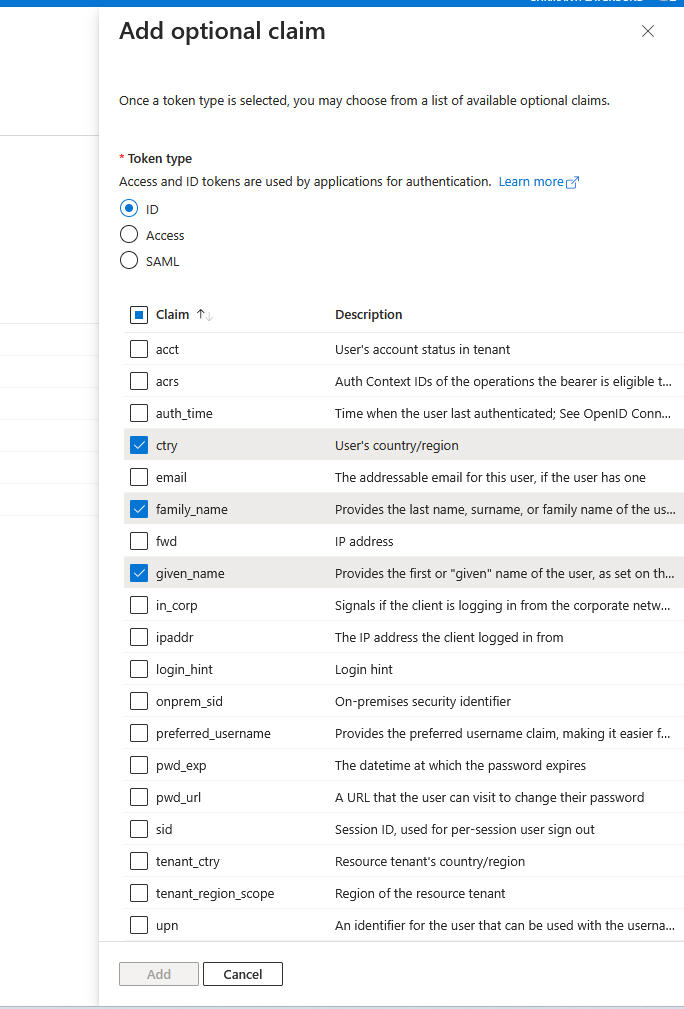Select the Access token type

tap(129, 235)
